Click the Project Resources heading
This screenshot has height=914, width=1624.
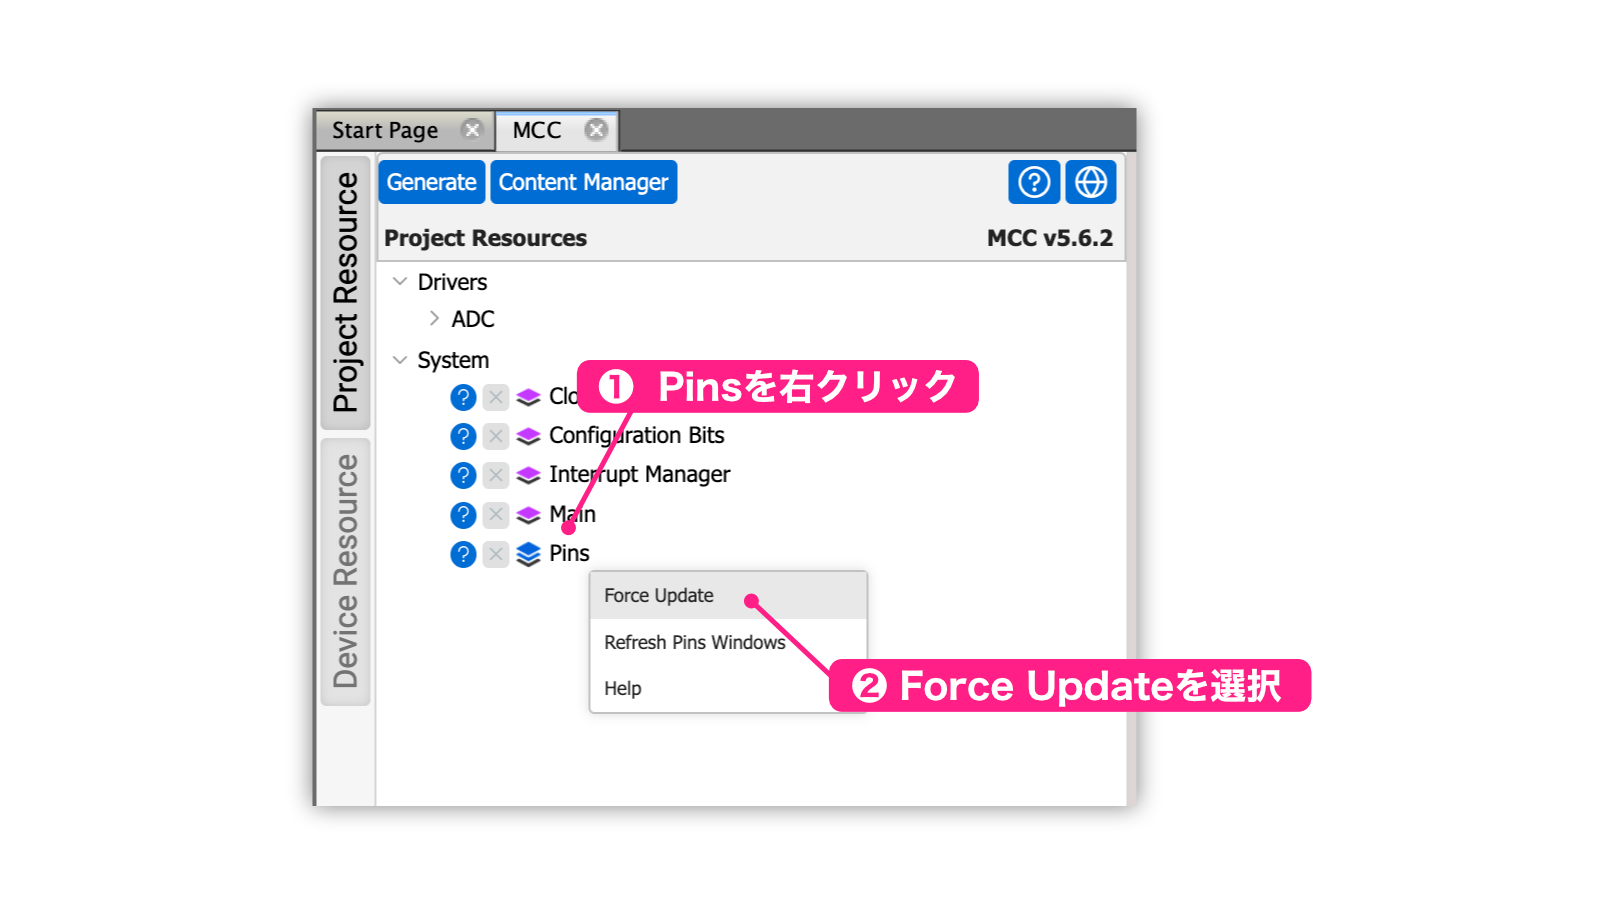click(485, 238)
